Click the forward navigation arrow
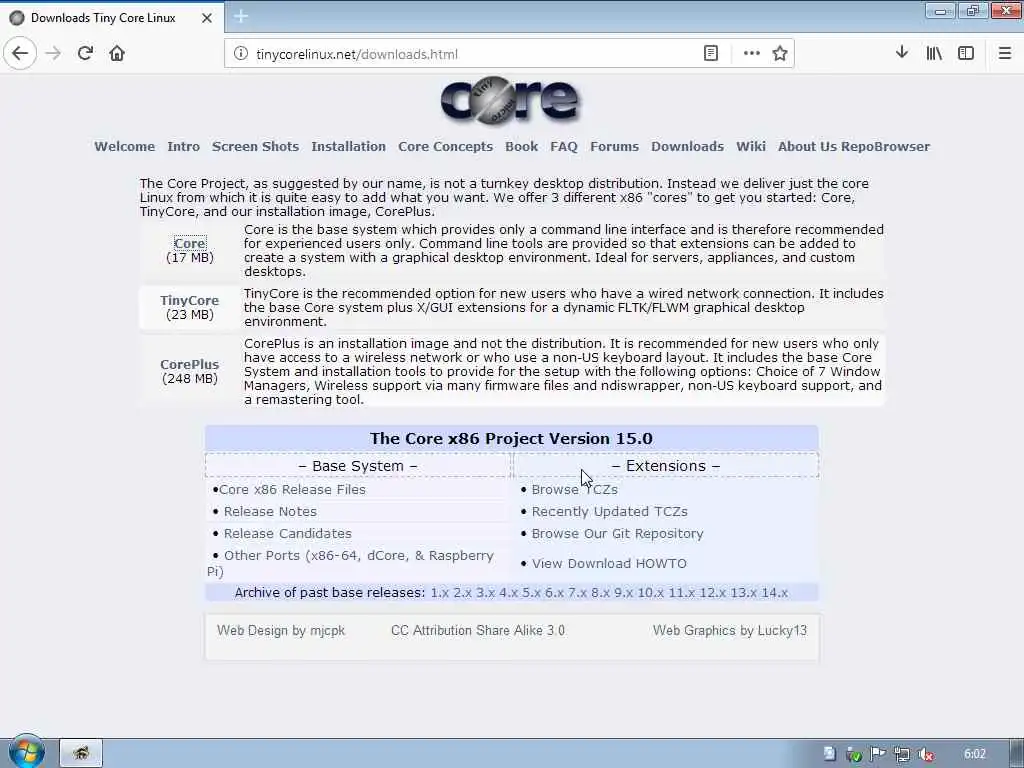1024x768 pixels. point(54,54)
